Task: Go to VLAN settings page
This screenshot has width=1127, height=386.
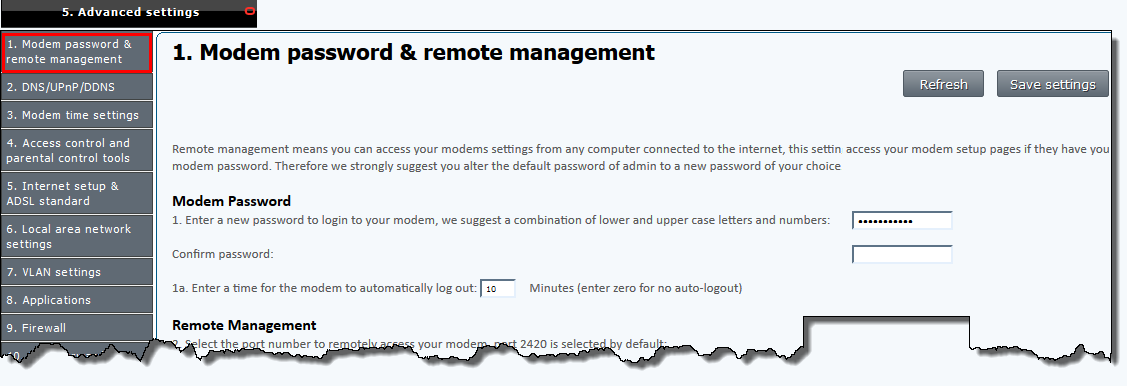Action: tap(76, 272)
